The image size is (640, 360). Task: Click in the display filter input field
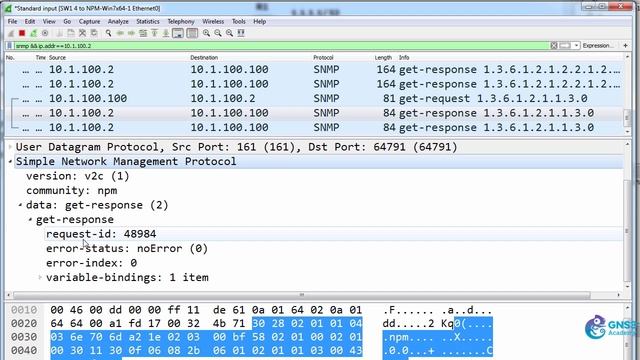click(x=282, y=46)
